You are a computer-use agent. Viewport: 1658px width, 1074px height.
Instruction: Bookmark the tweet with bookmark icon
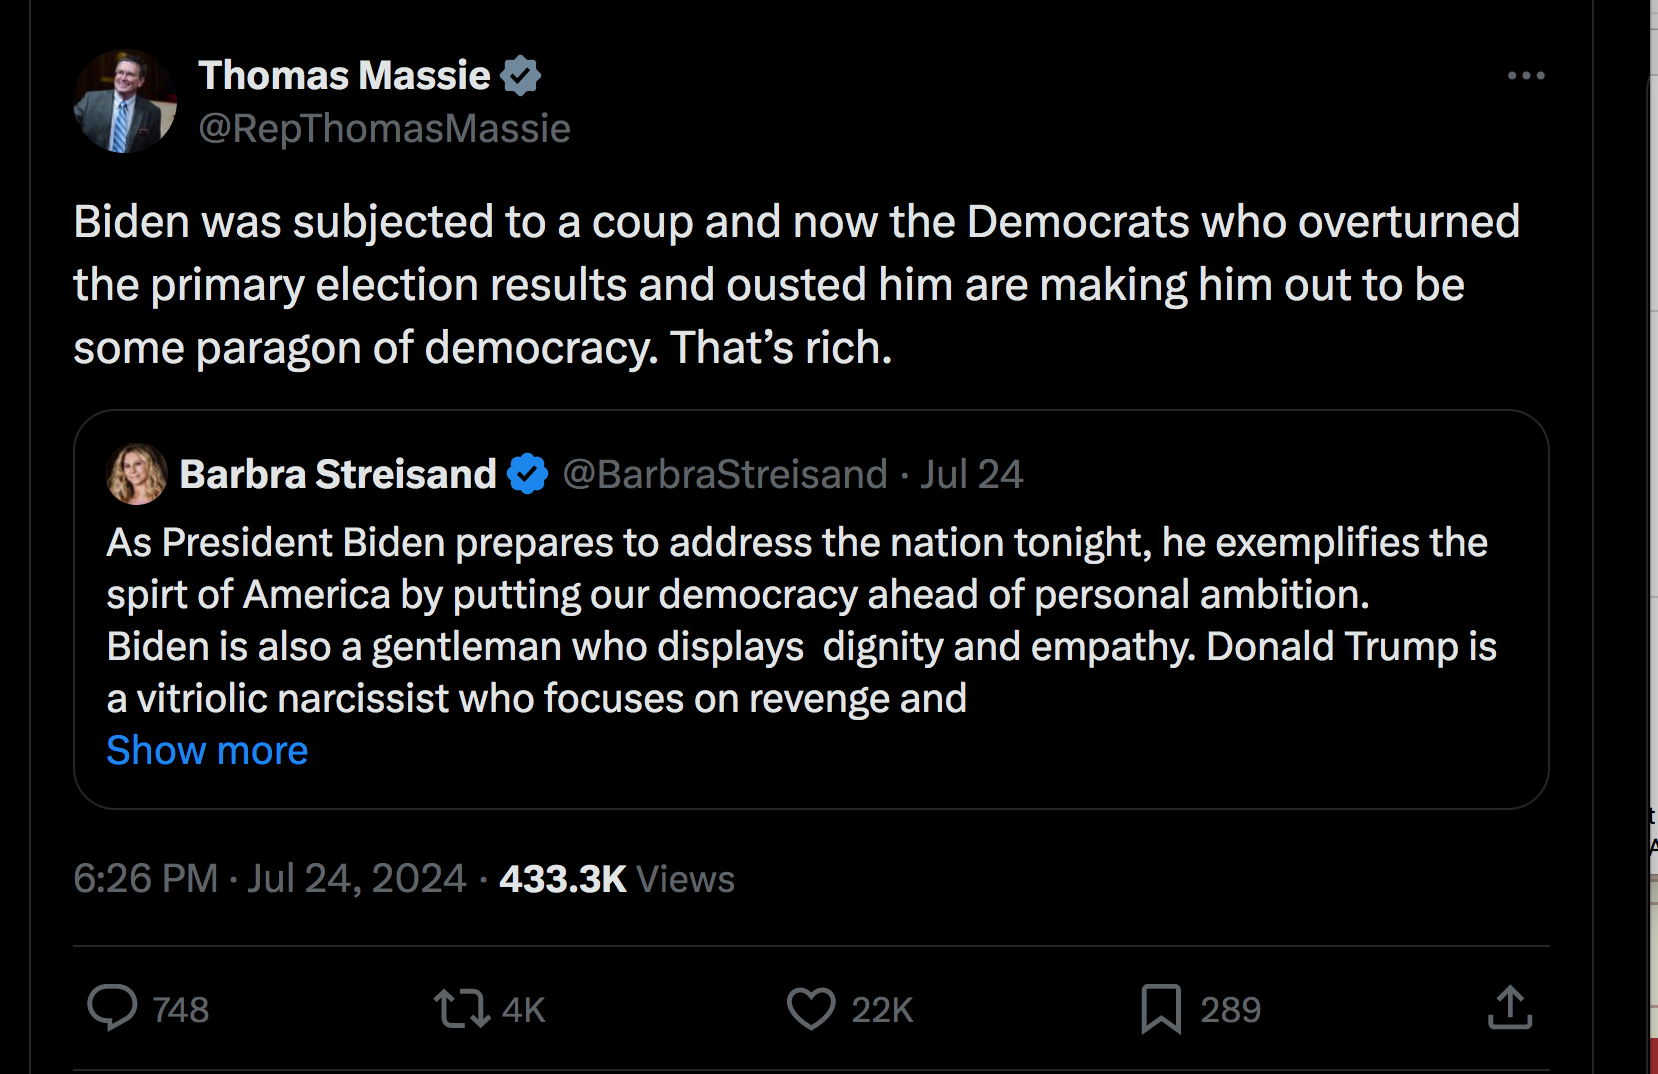[x=1161, y=1008]
